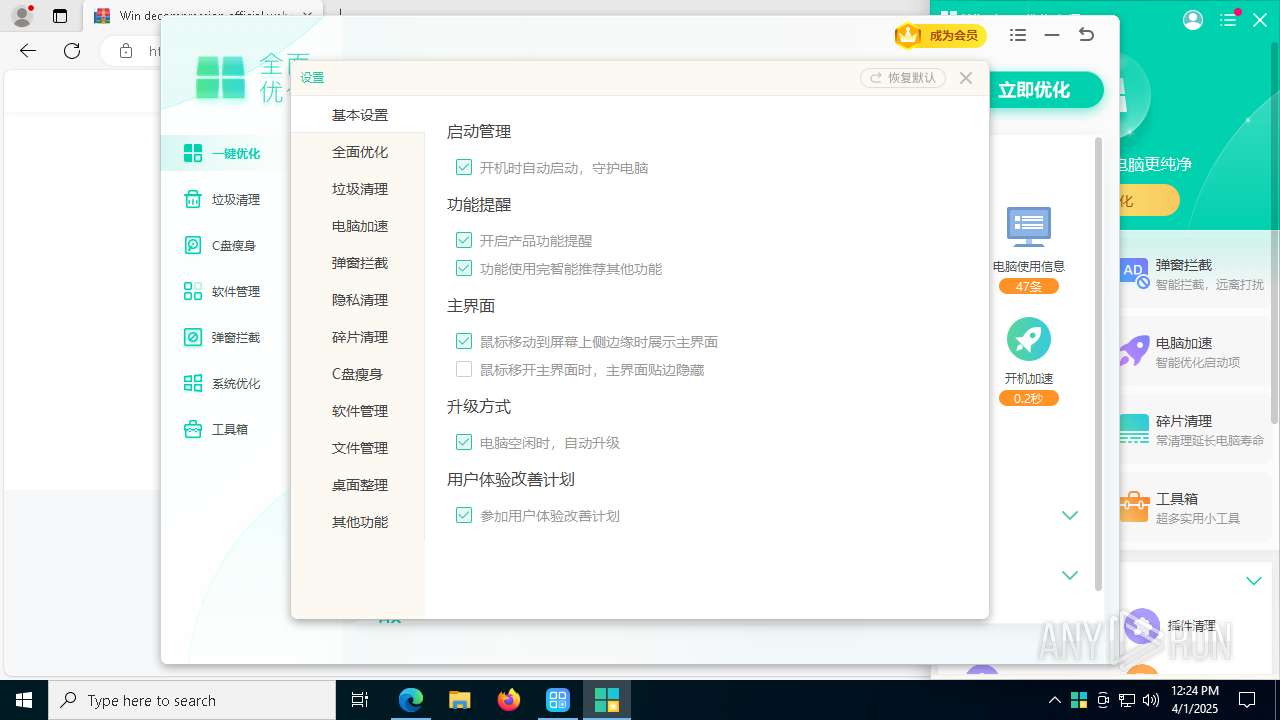
Task: Click main window vertical scrollbar
Action: tap(1098, 364)
